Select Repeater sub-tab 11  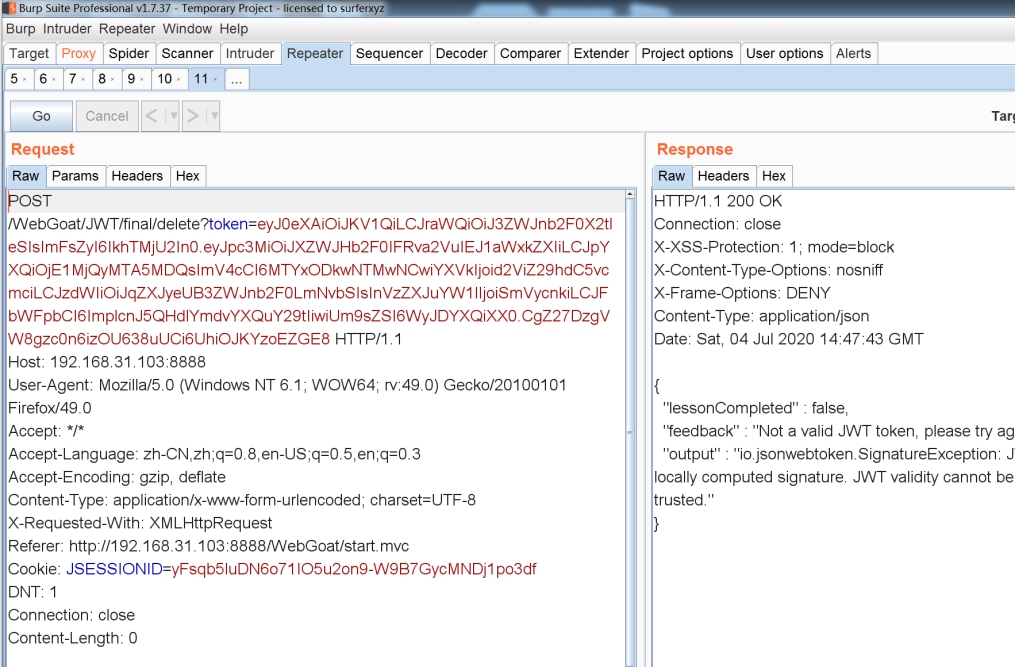coord(201,79)
